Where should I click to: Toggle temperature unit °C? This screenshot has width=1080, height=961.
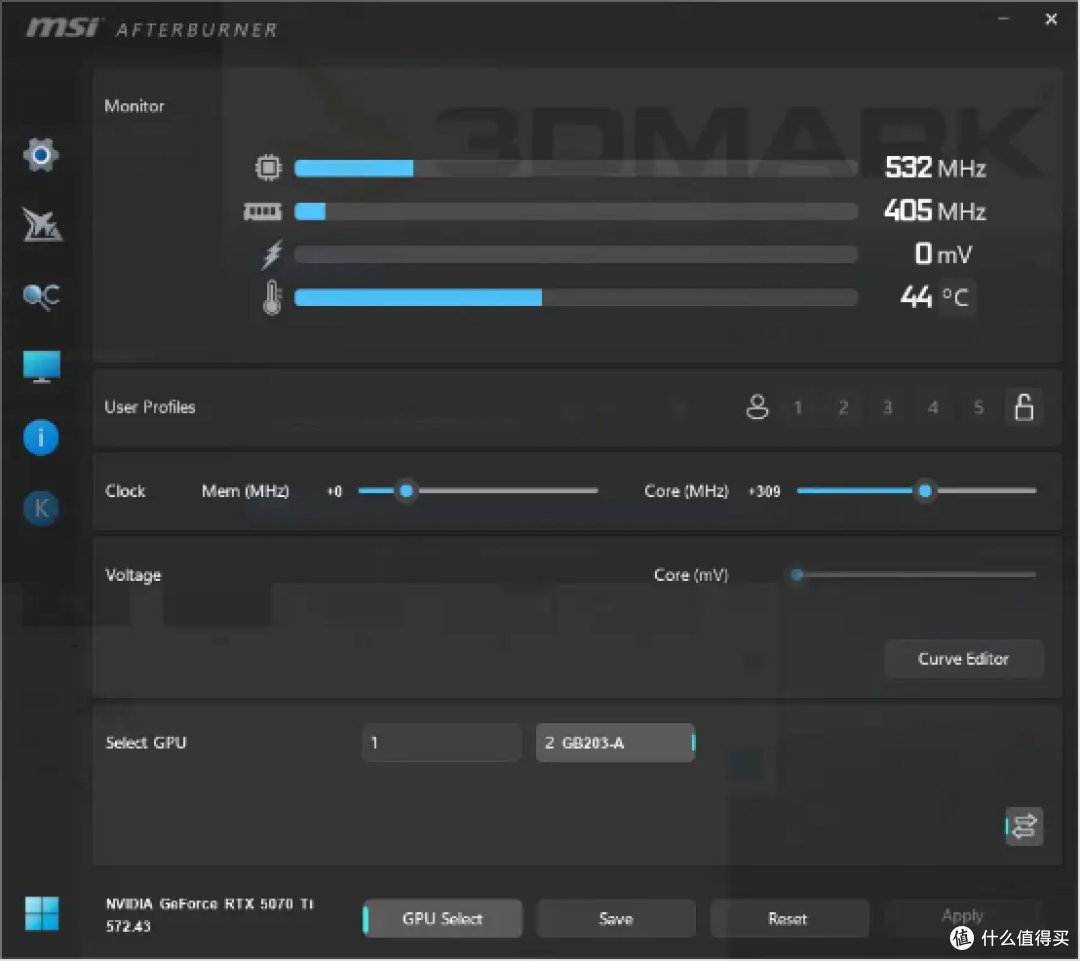click(956, 298)
